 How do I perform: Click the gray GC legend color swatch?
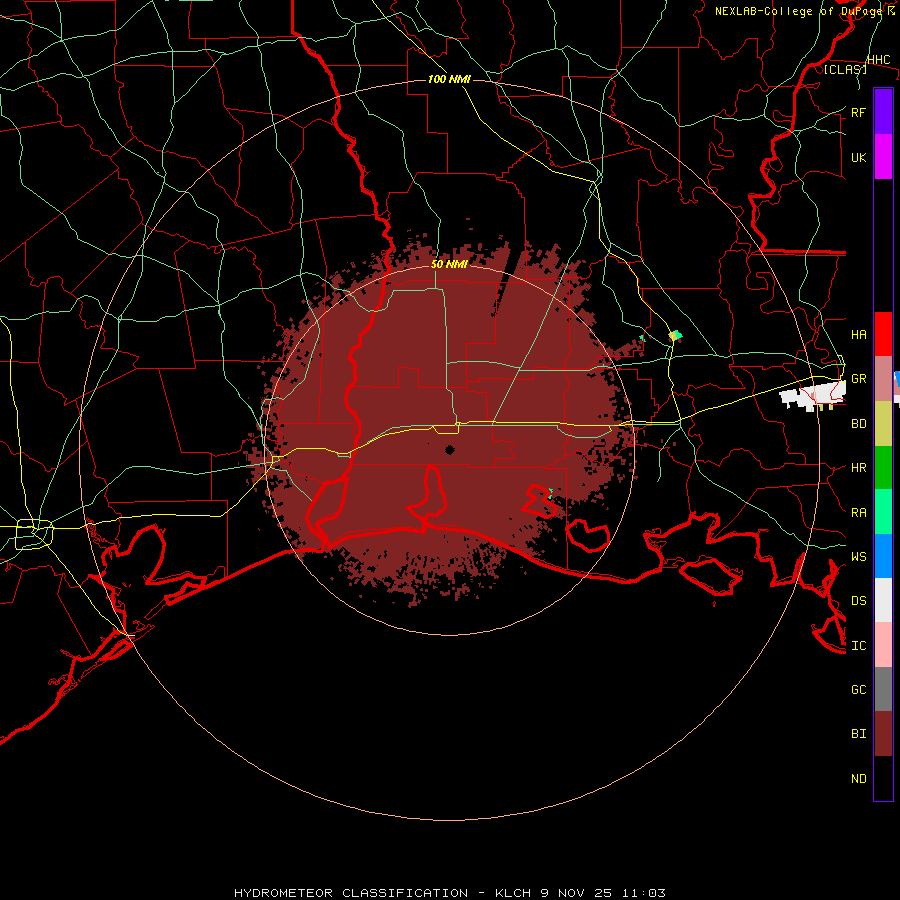pos(883,689)
